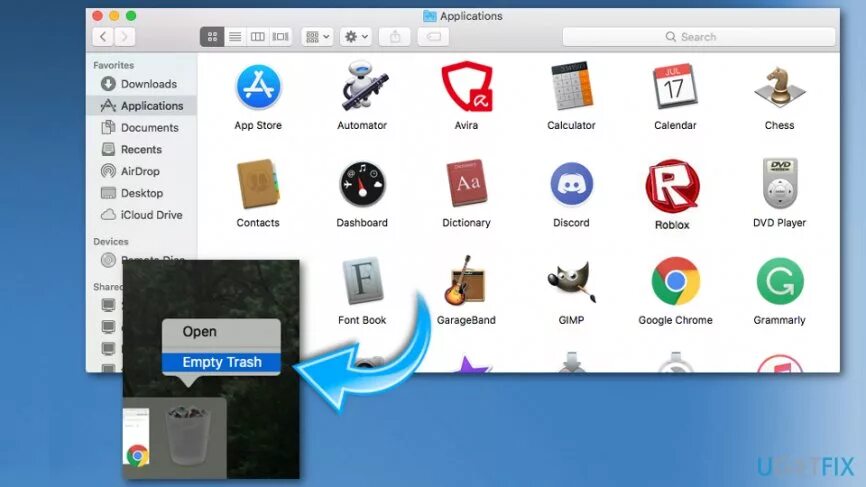Switch to list view in the toolbar
The image size is (866, 487).
(235, 37)
